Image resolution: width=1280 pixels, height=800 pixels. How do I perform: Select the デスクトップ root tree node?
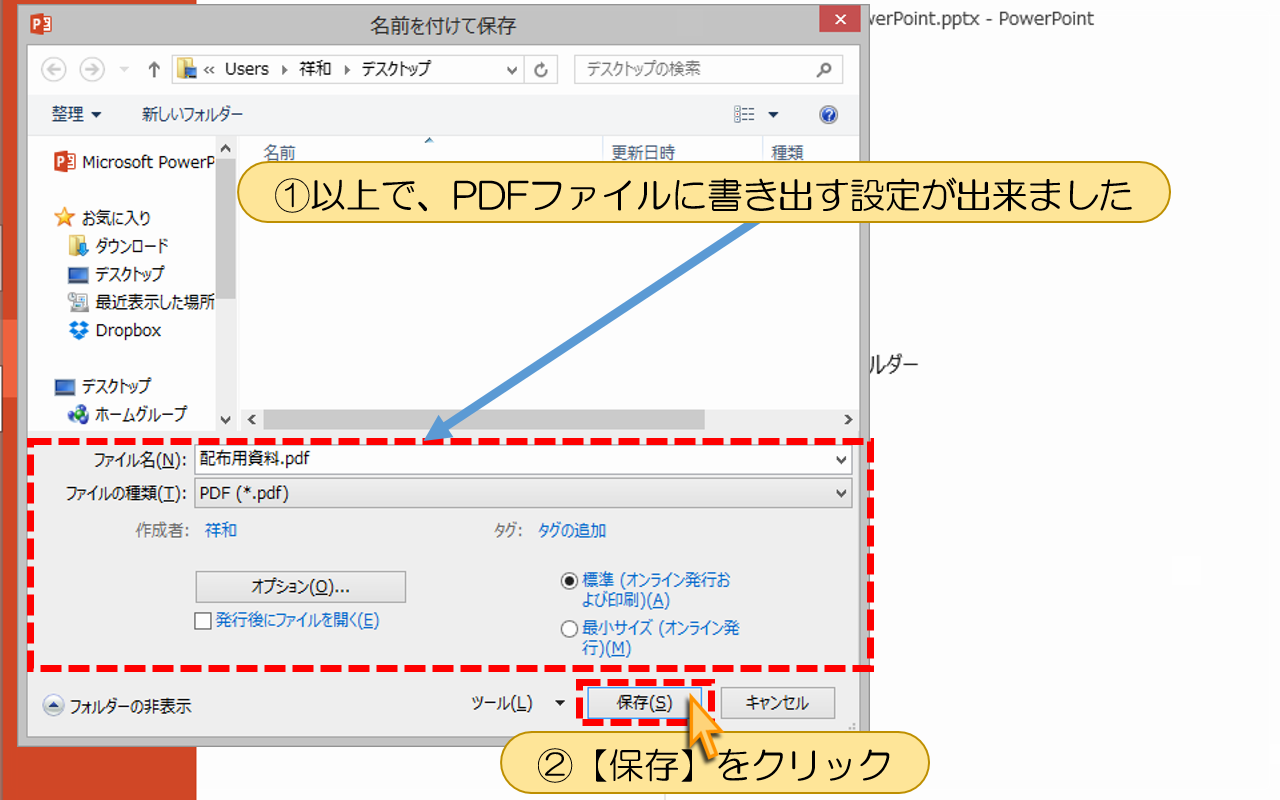tap(104, 386)
